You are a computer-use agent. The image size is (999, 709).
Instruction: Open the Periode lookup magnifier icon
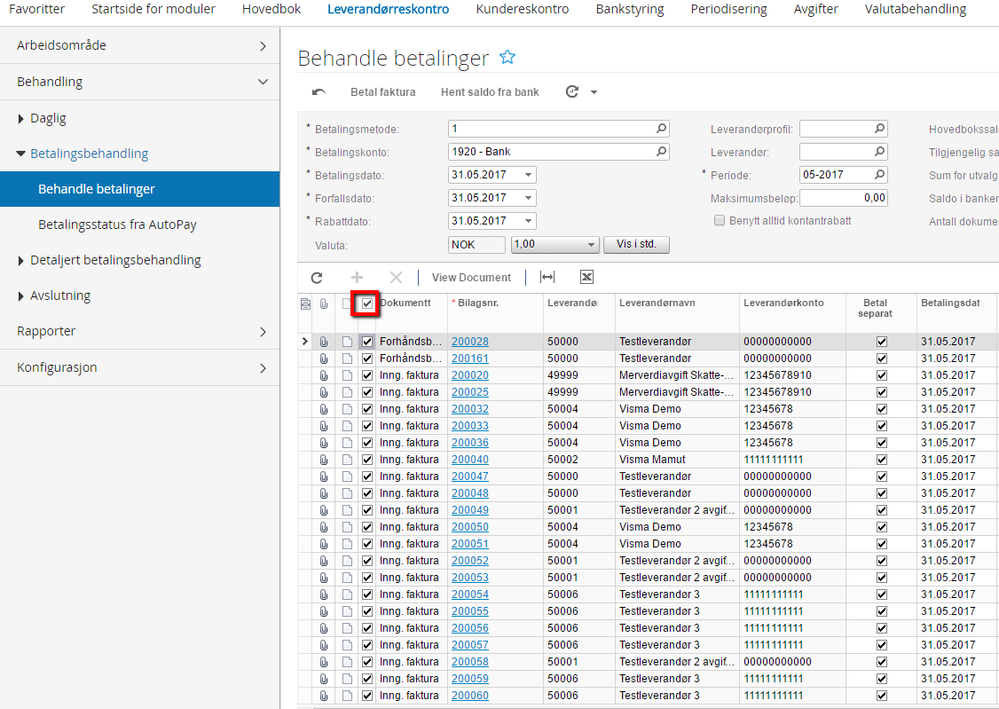tap(879, 175)
